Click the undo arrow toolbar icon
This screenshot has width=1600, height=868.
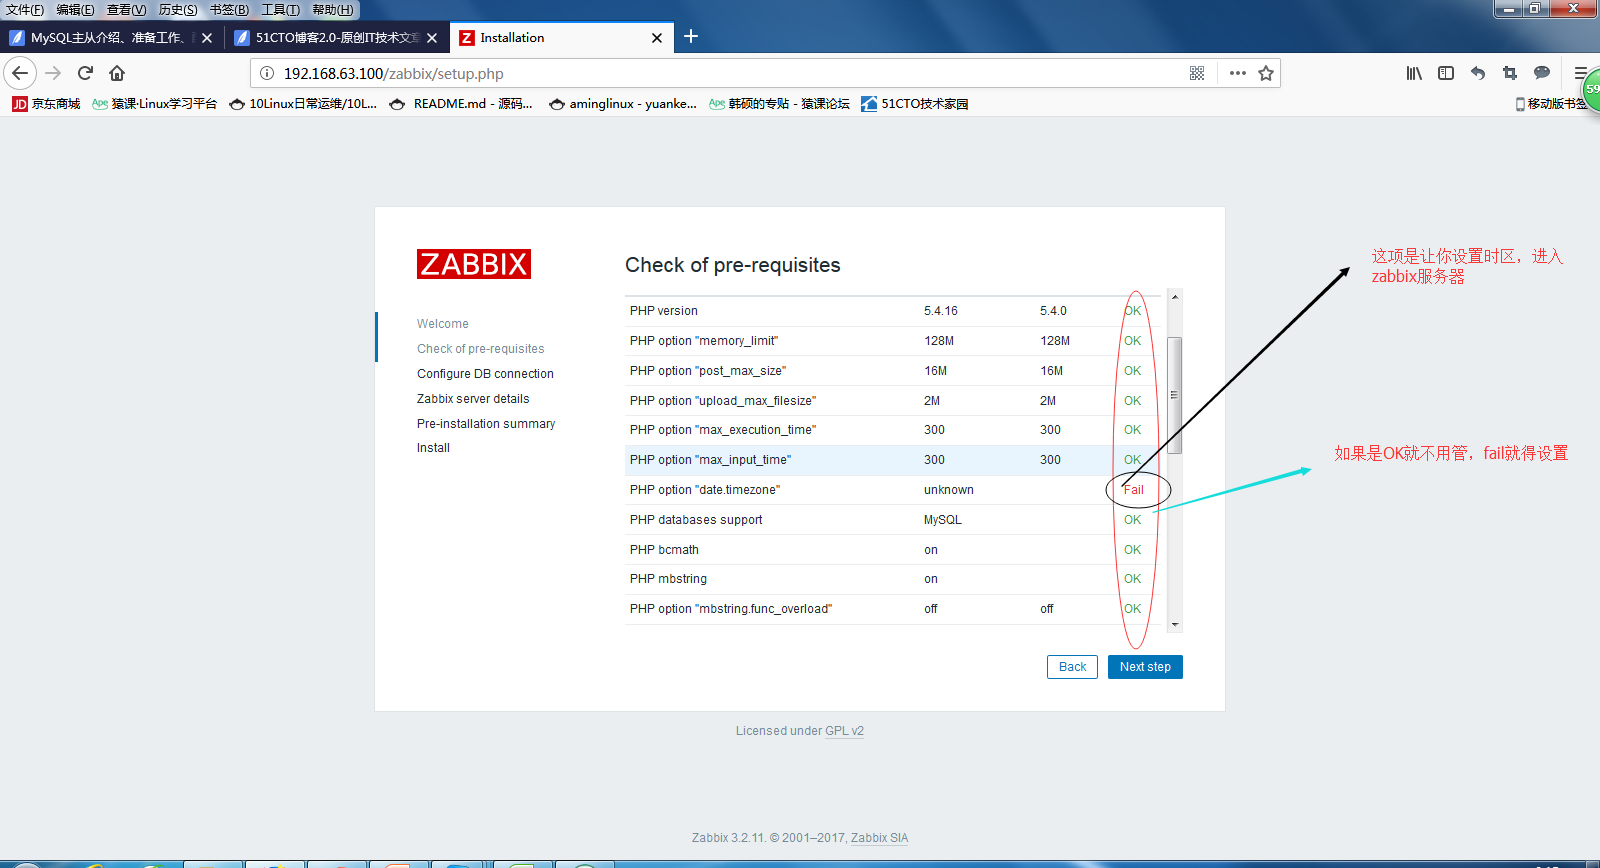point(1478,73)
